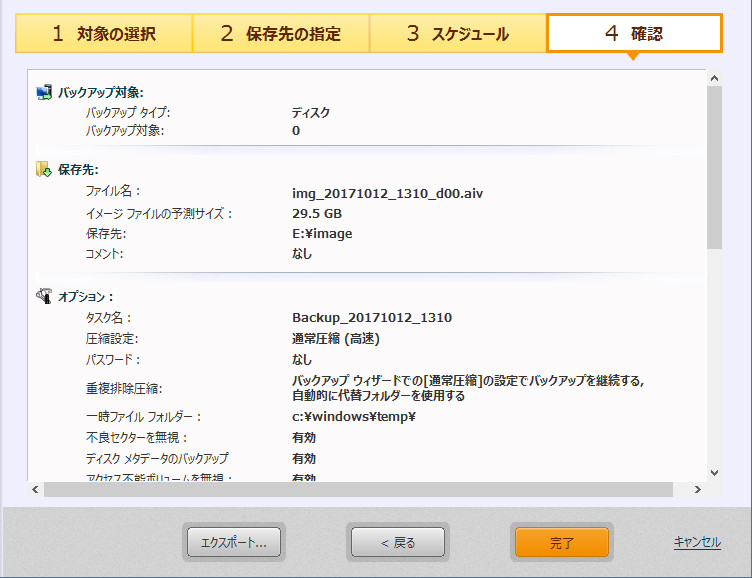Go back with the 戻る button

click(x=397, y=543)
